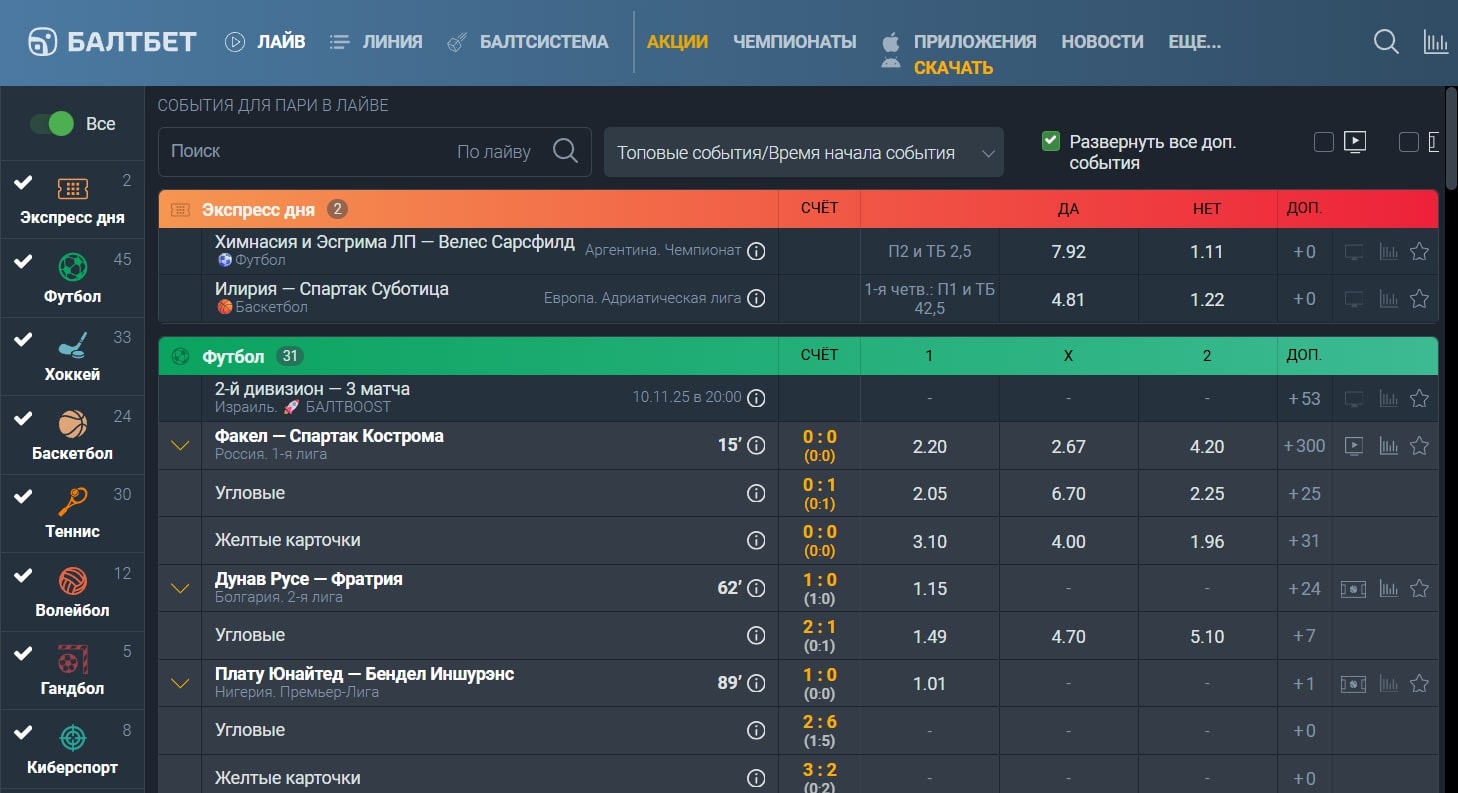
Task: Click the Apple app download icon
Action: pos(891,42)
